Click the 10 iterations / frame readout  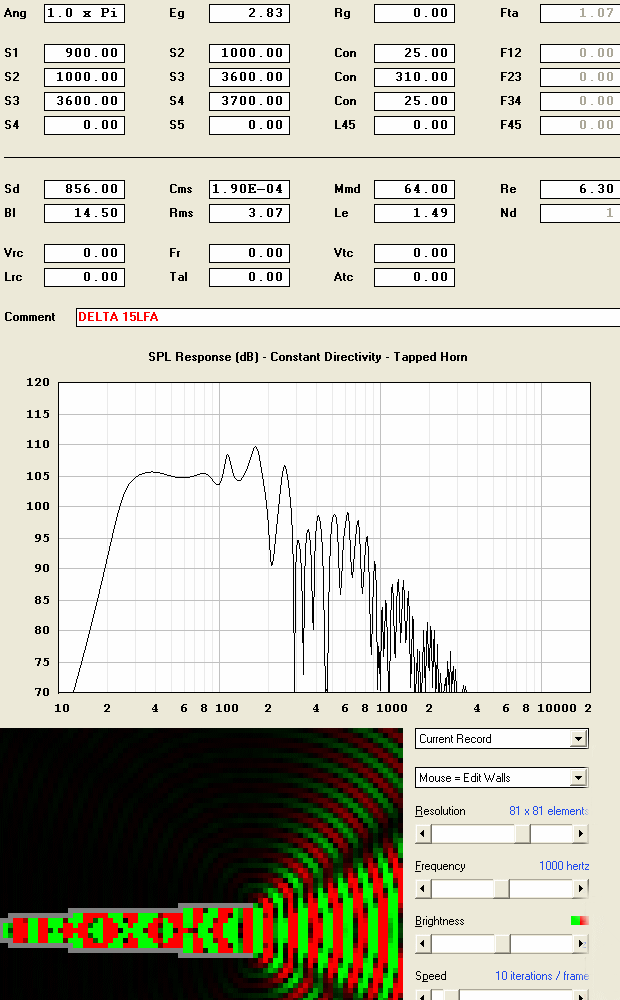coord(542,976)
